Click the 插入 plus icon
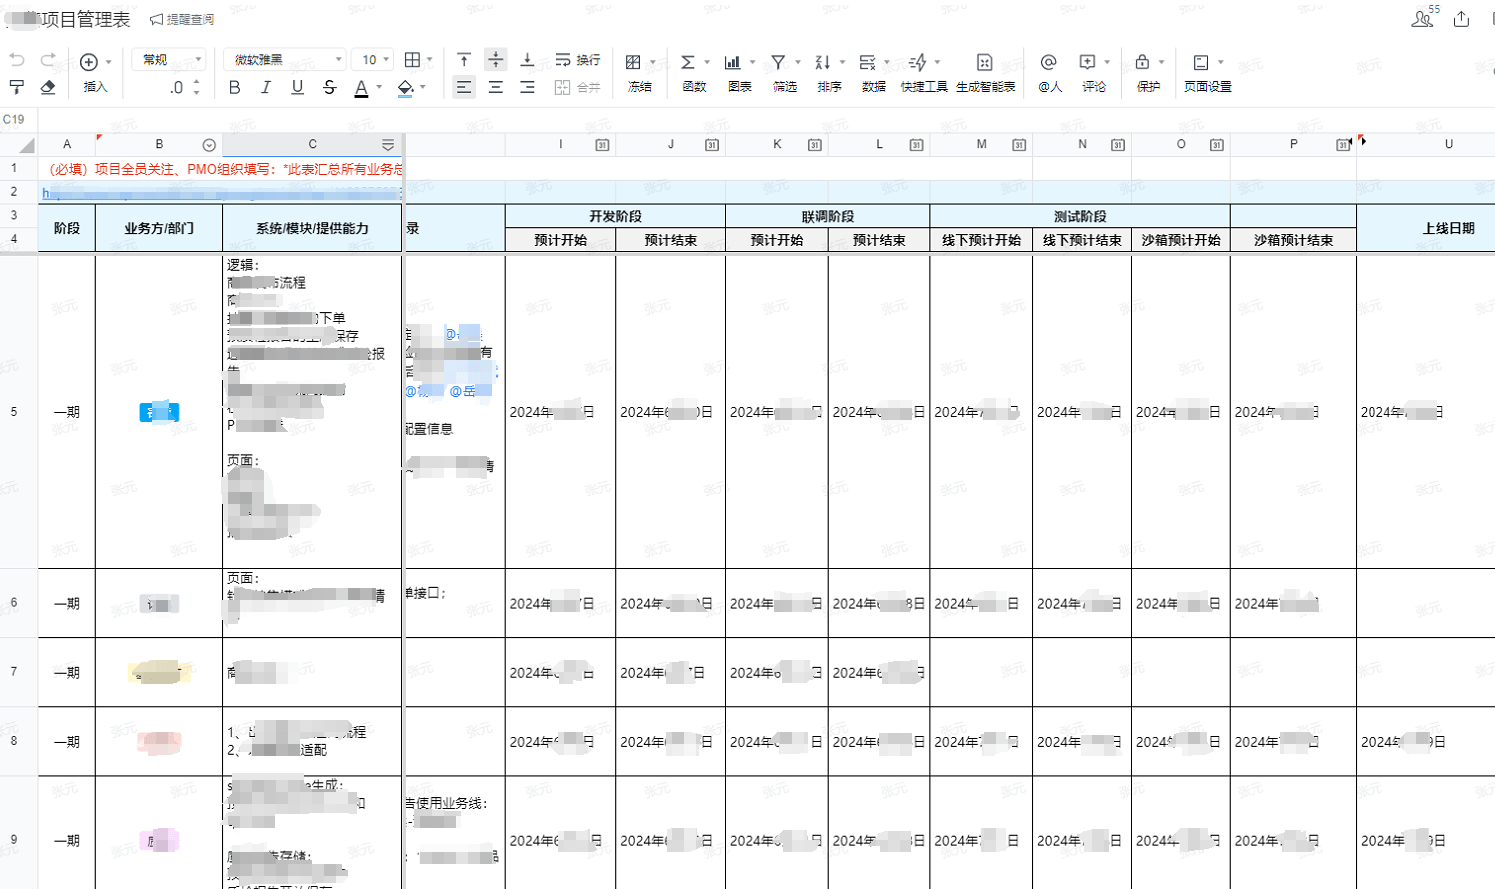Screen dimensions: 1495x889 [x=89, y=61]
